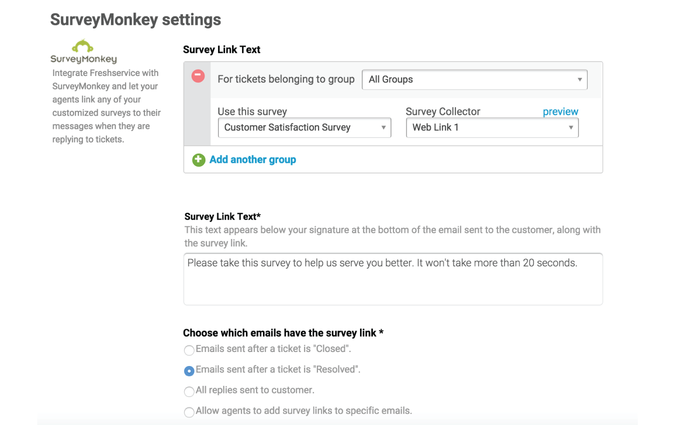Screen dimensions: 675x425
Task: Click the Add another group link
Action: coord(253,160)
